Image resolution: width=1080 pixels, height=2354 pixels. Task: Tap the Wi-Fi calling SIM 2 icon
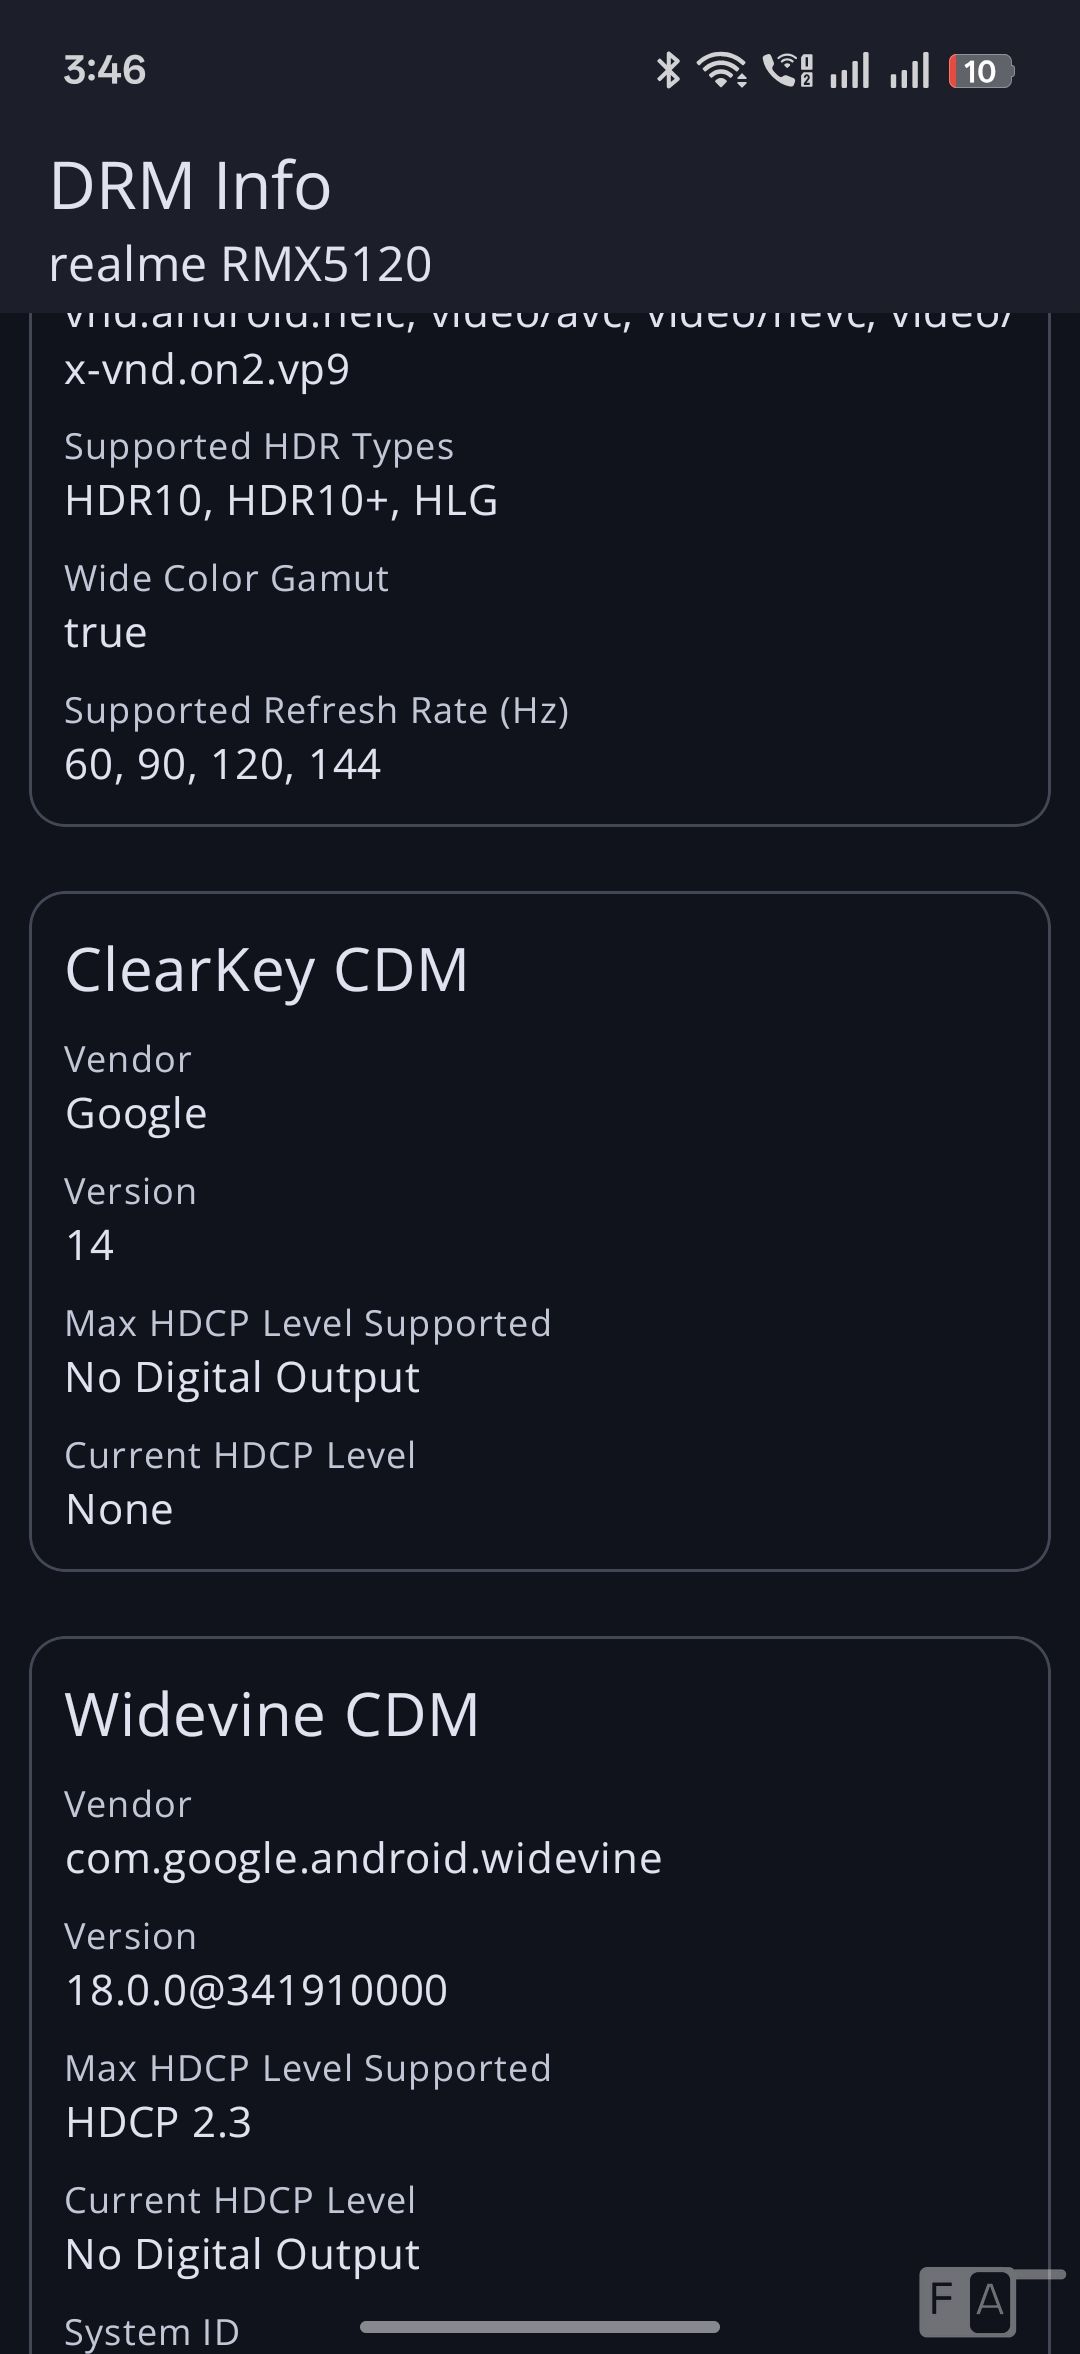point(788,71)
